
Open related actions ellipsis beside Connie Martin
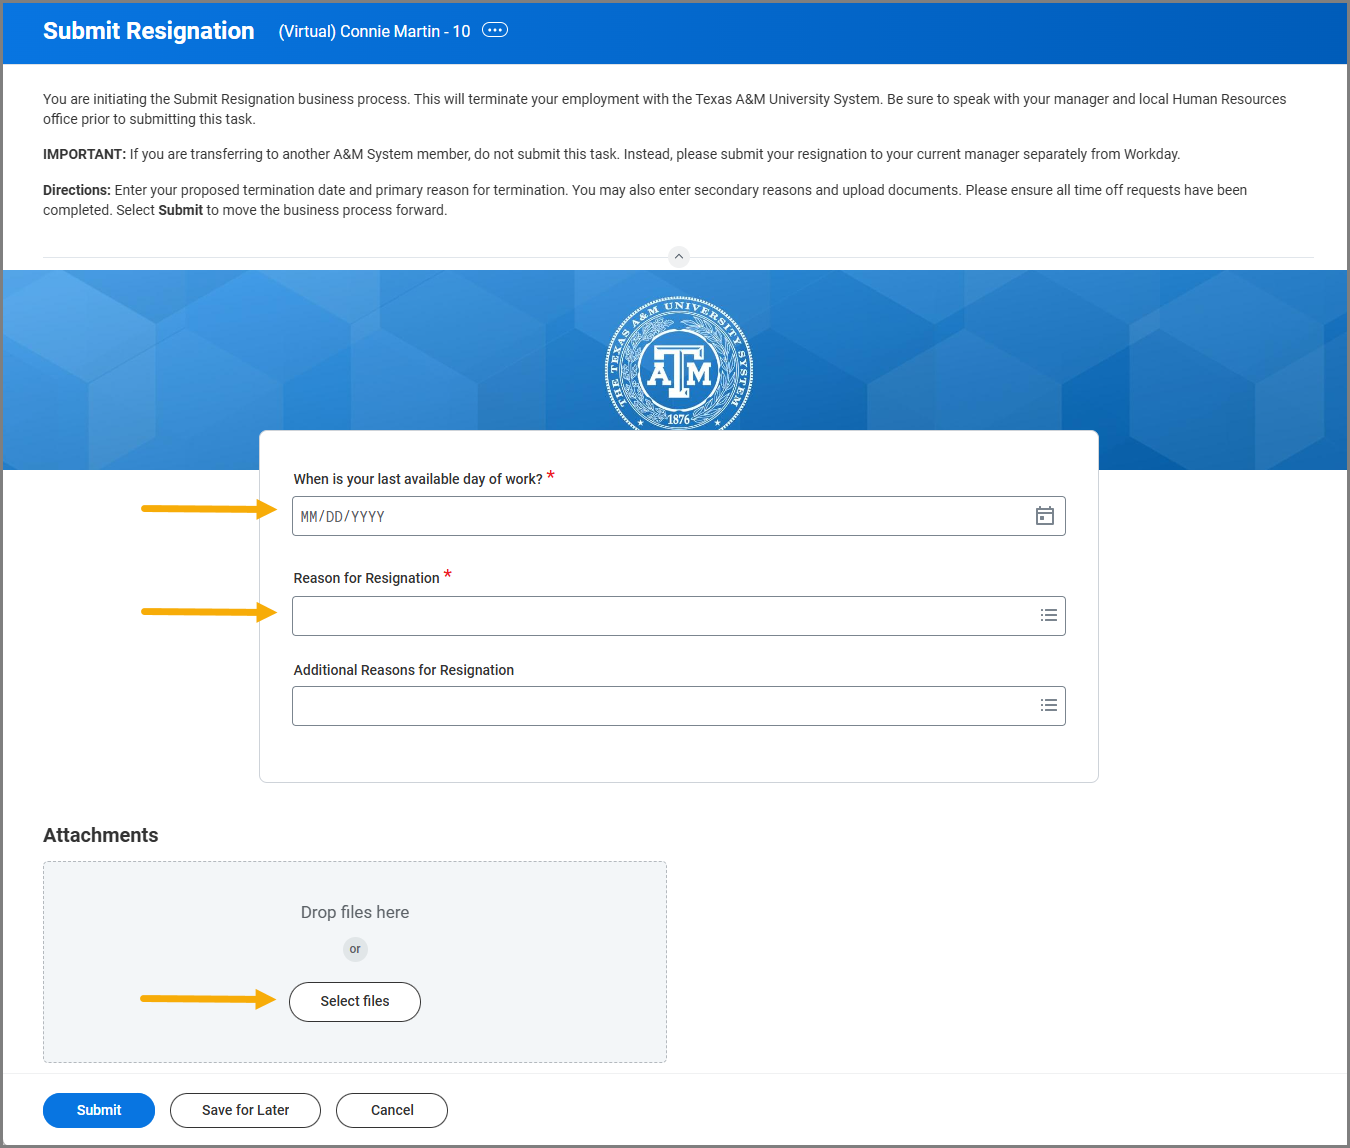click(x=495, y=30)
